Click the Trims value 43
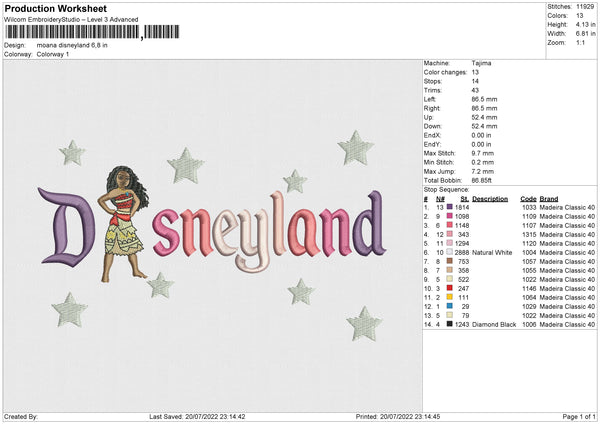 tap(475, 90)
